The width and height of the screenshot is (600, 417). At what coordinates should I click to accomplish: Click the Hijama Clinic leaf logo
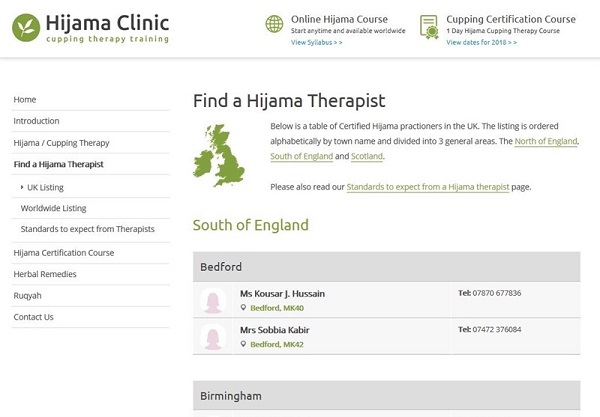(26, 27)
